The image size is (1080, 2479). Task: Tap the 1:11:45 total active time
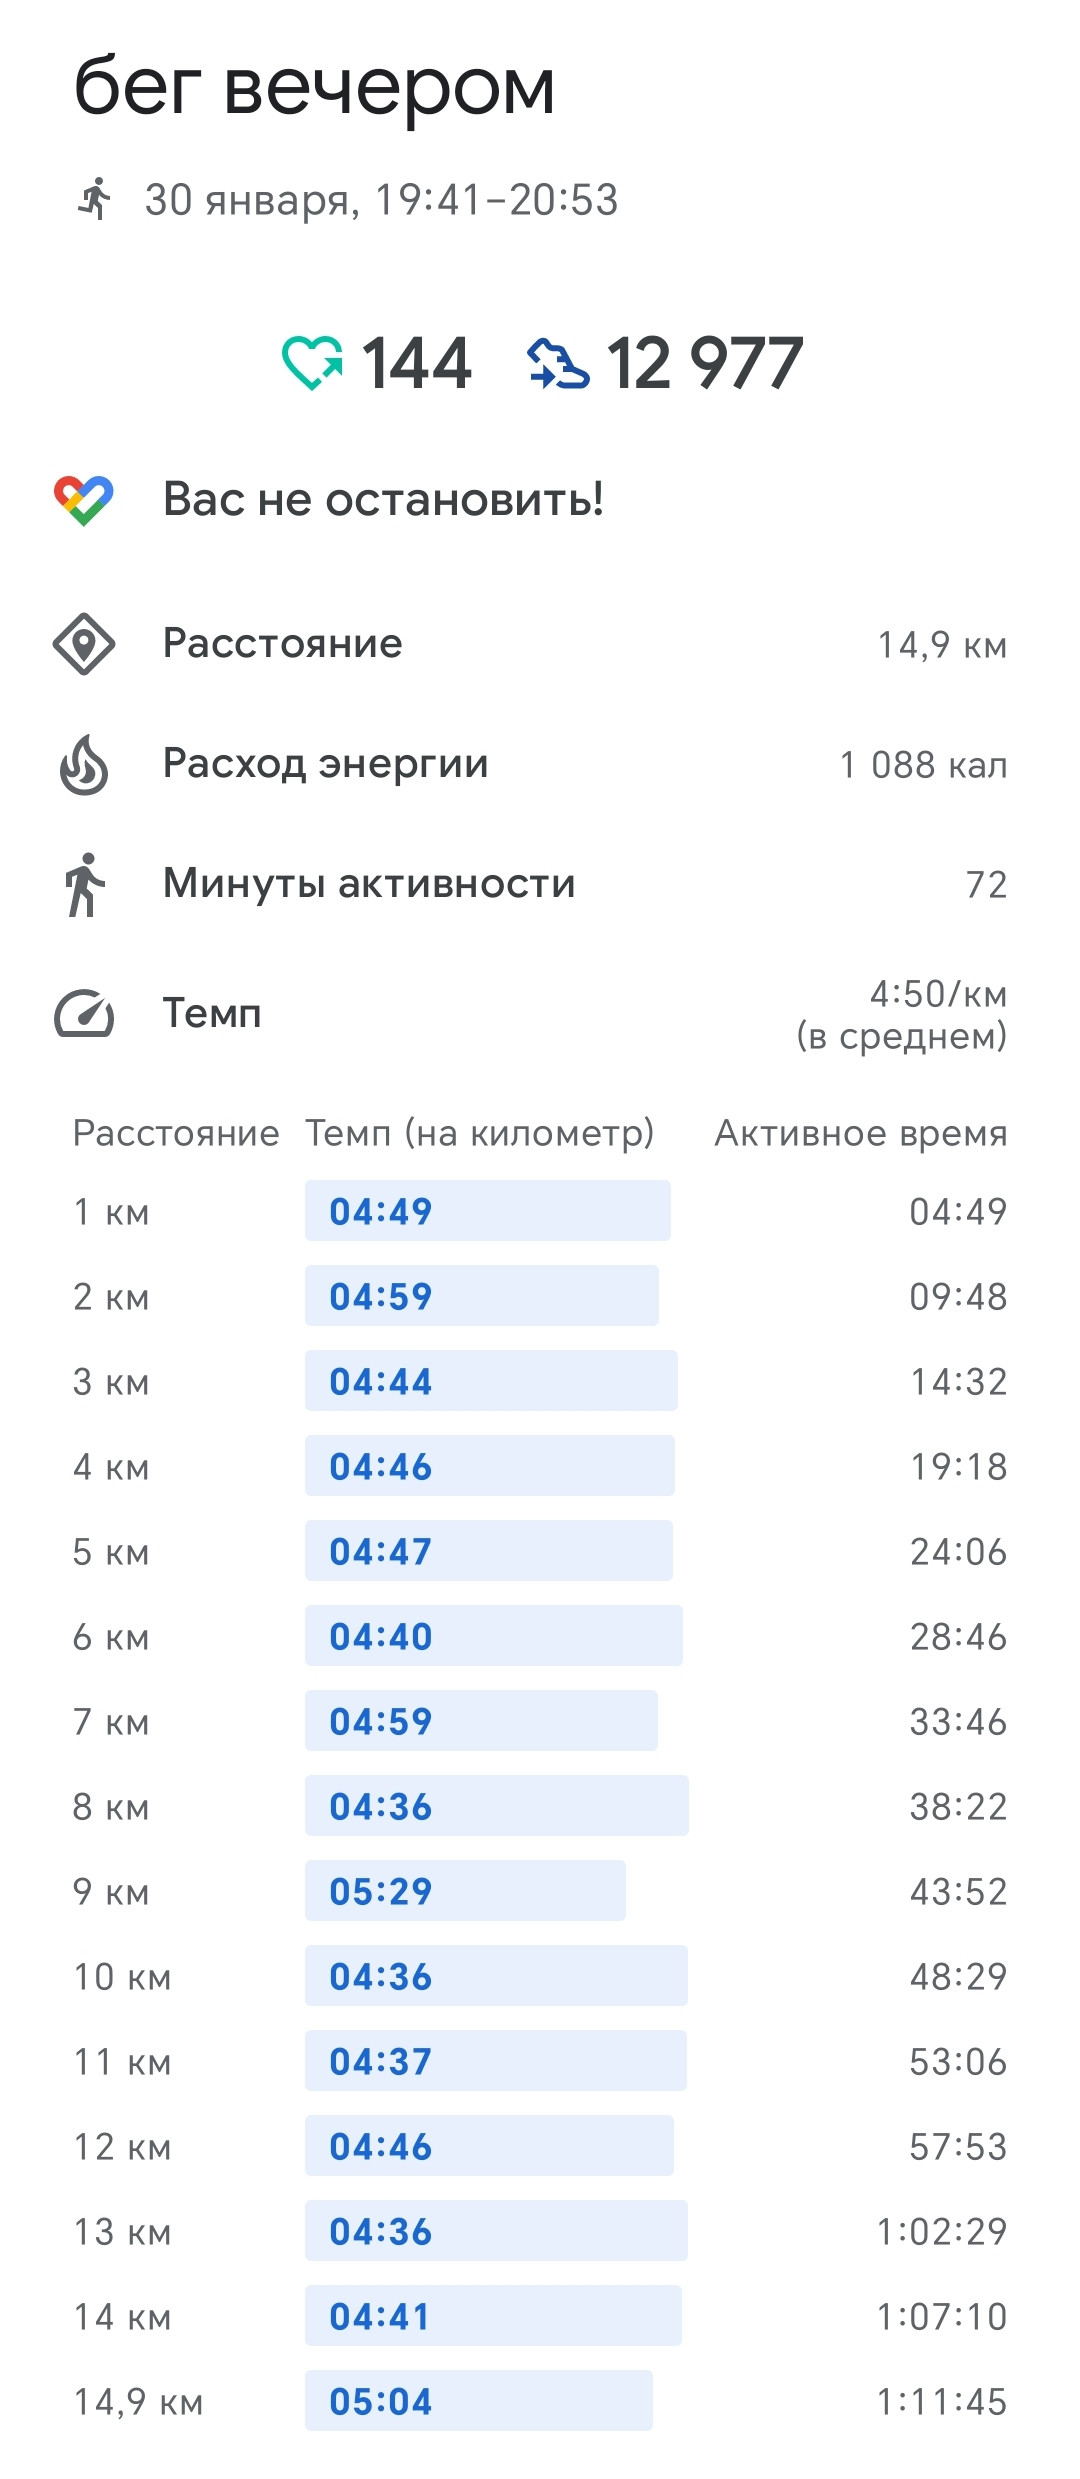coord(942,2402)
